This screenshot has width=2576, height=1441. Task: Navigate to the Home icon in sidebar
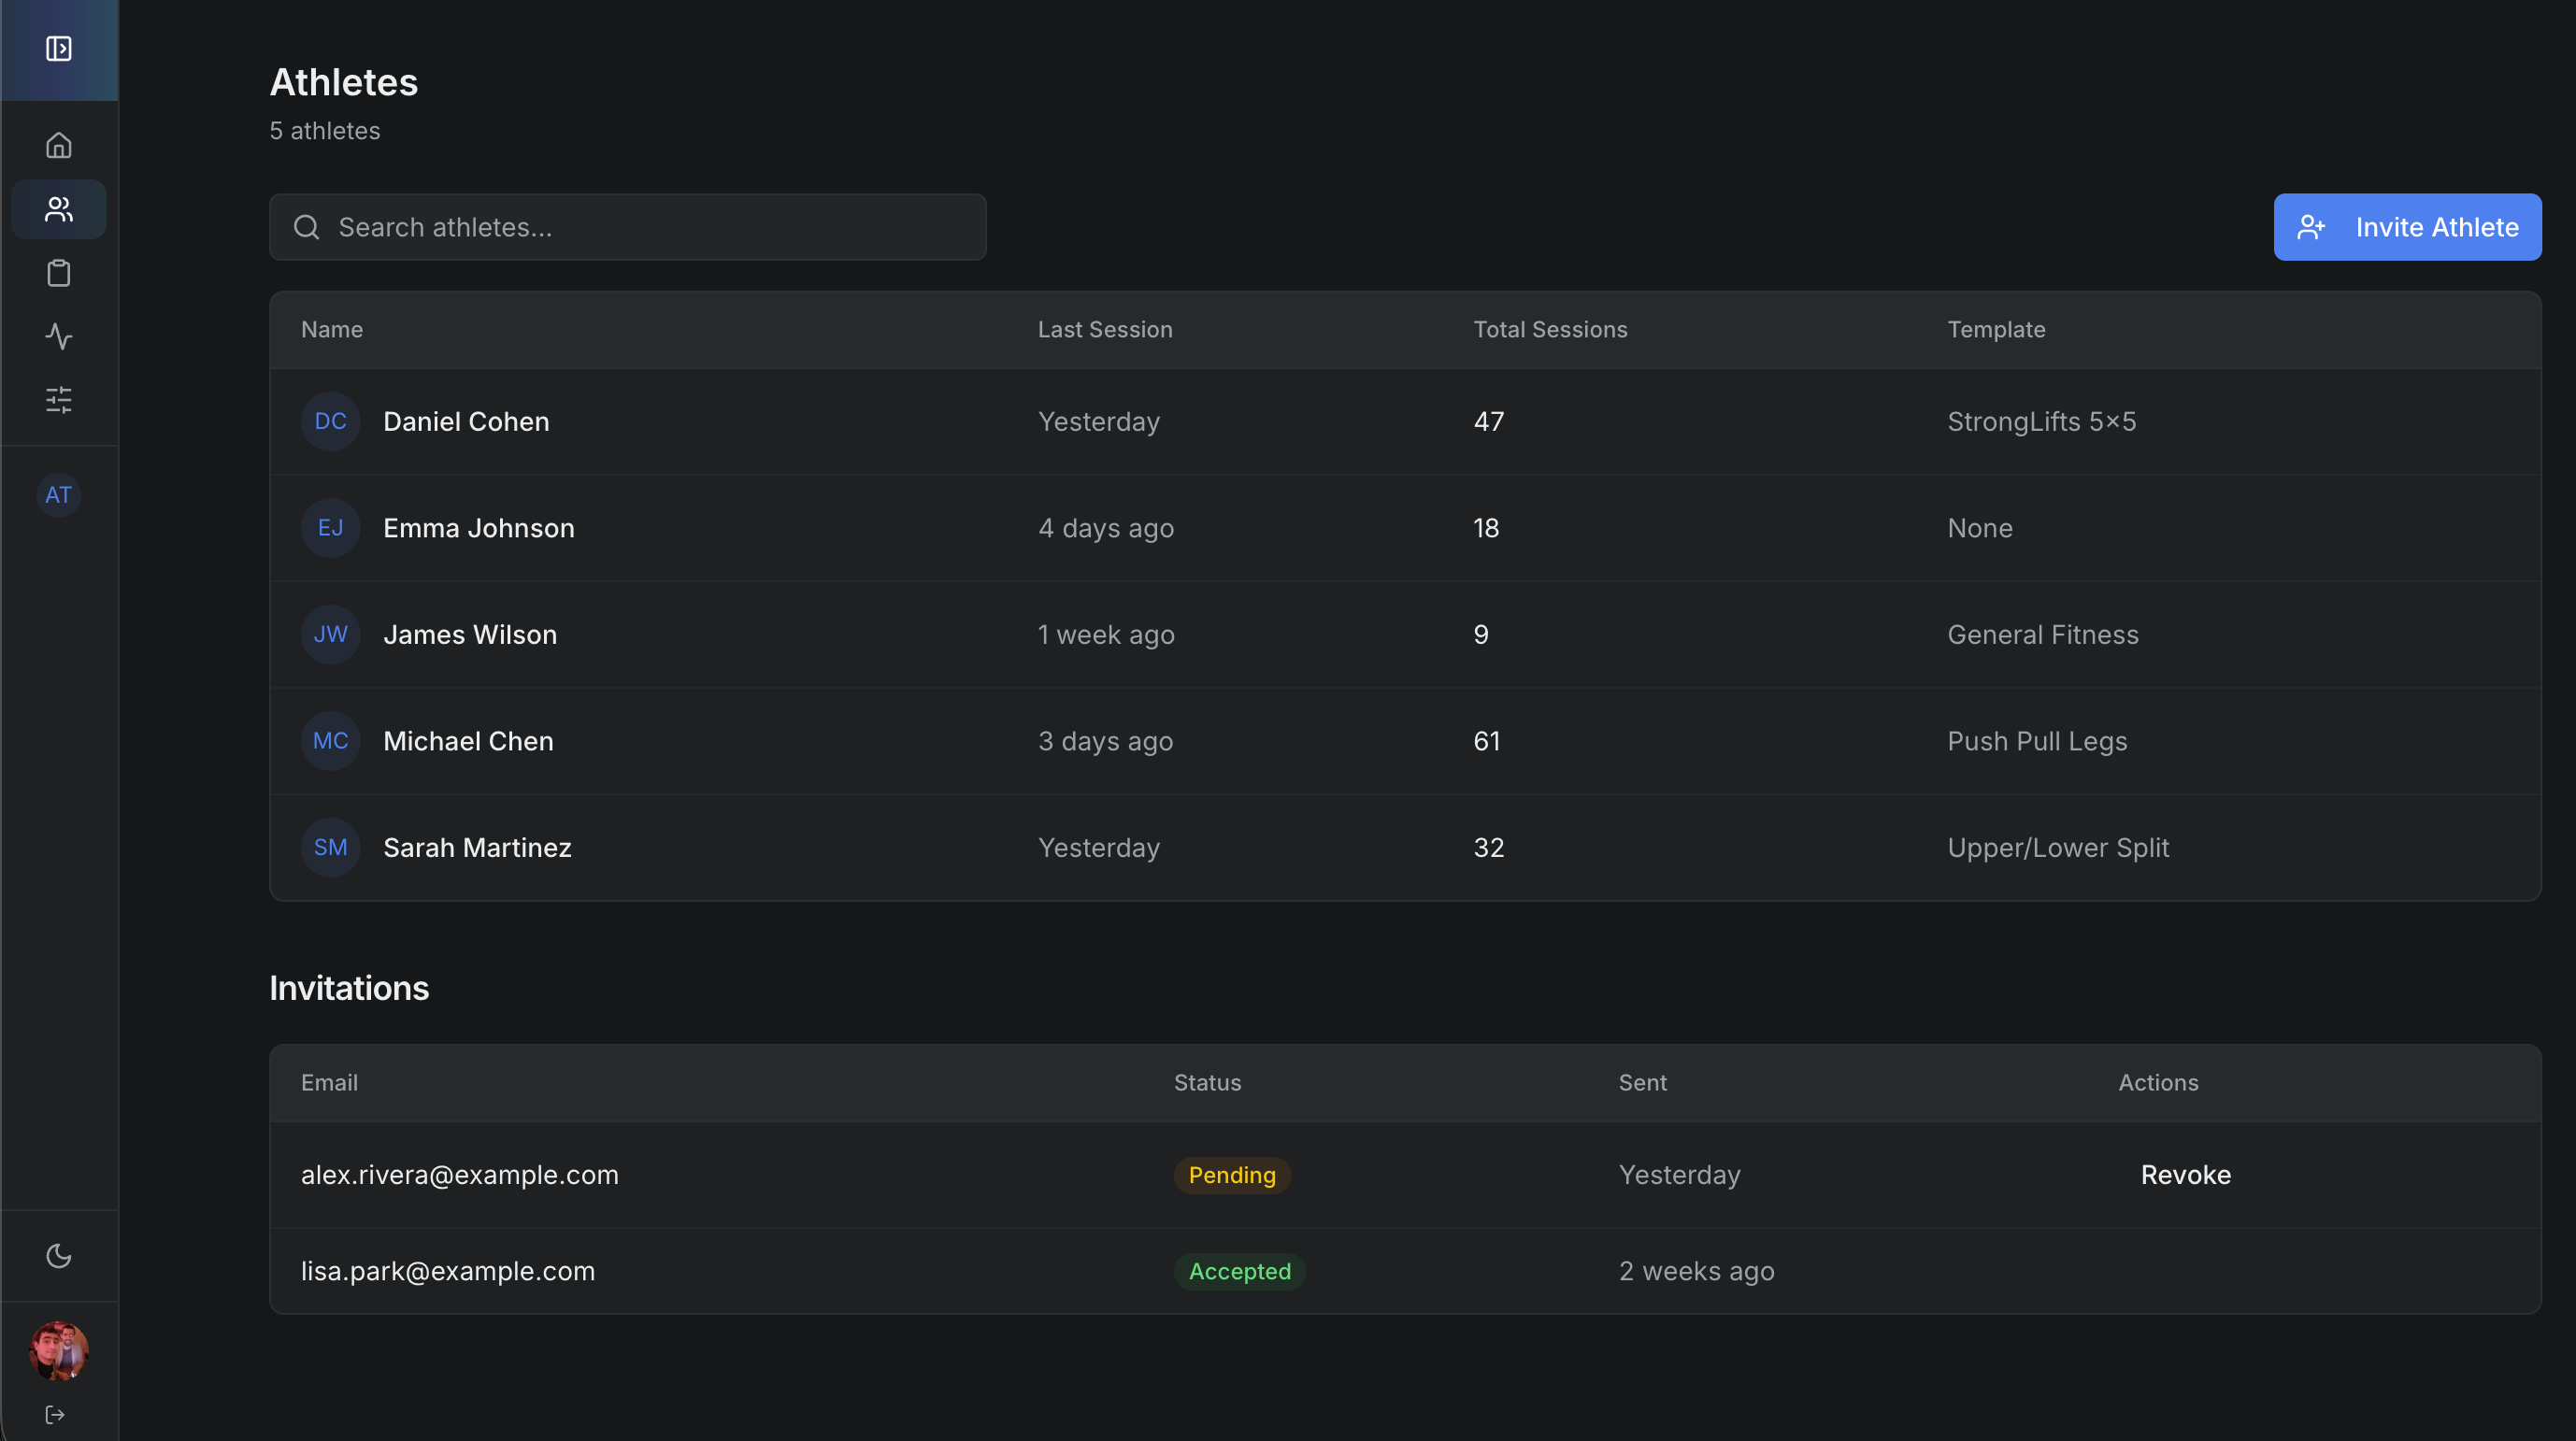tap(58, 144)
